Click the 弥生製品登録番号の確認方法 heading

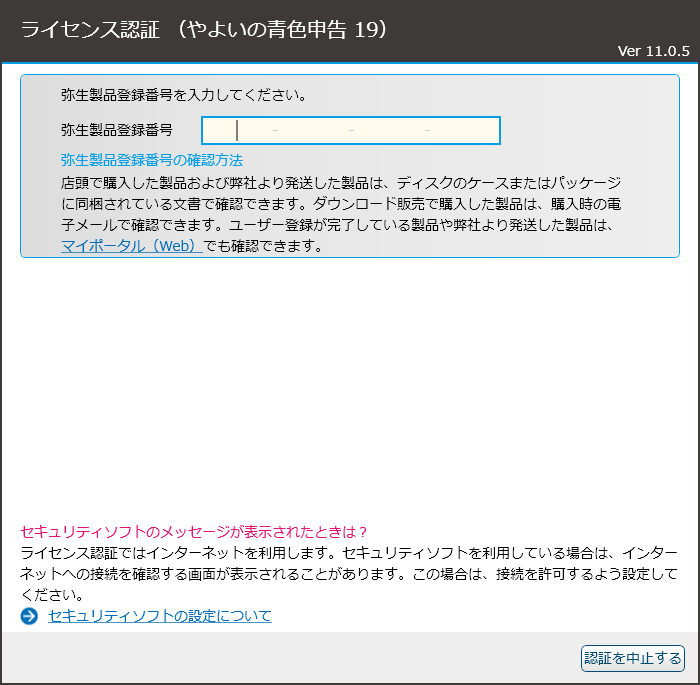pyautogui.click(x=152, y=160)
